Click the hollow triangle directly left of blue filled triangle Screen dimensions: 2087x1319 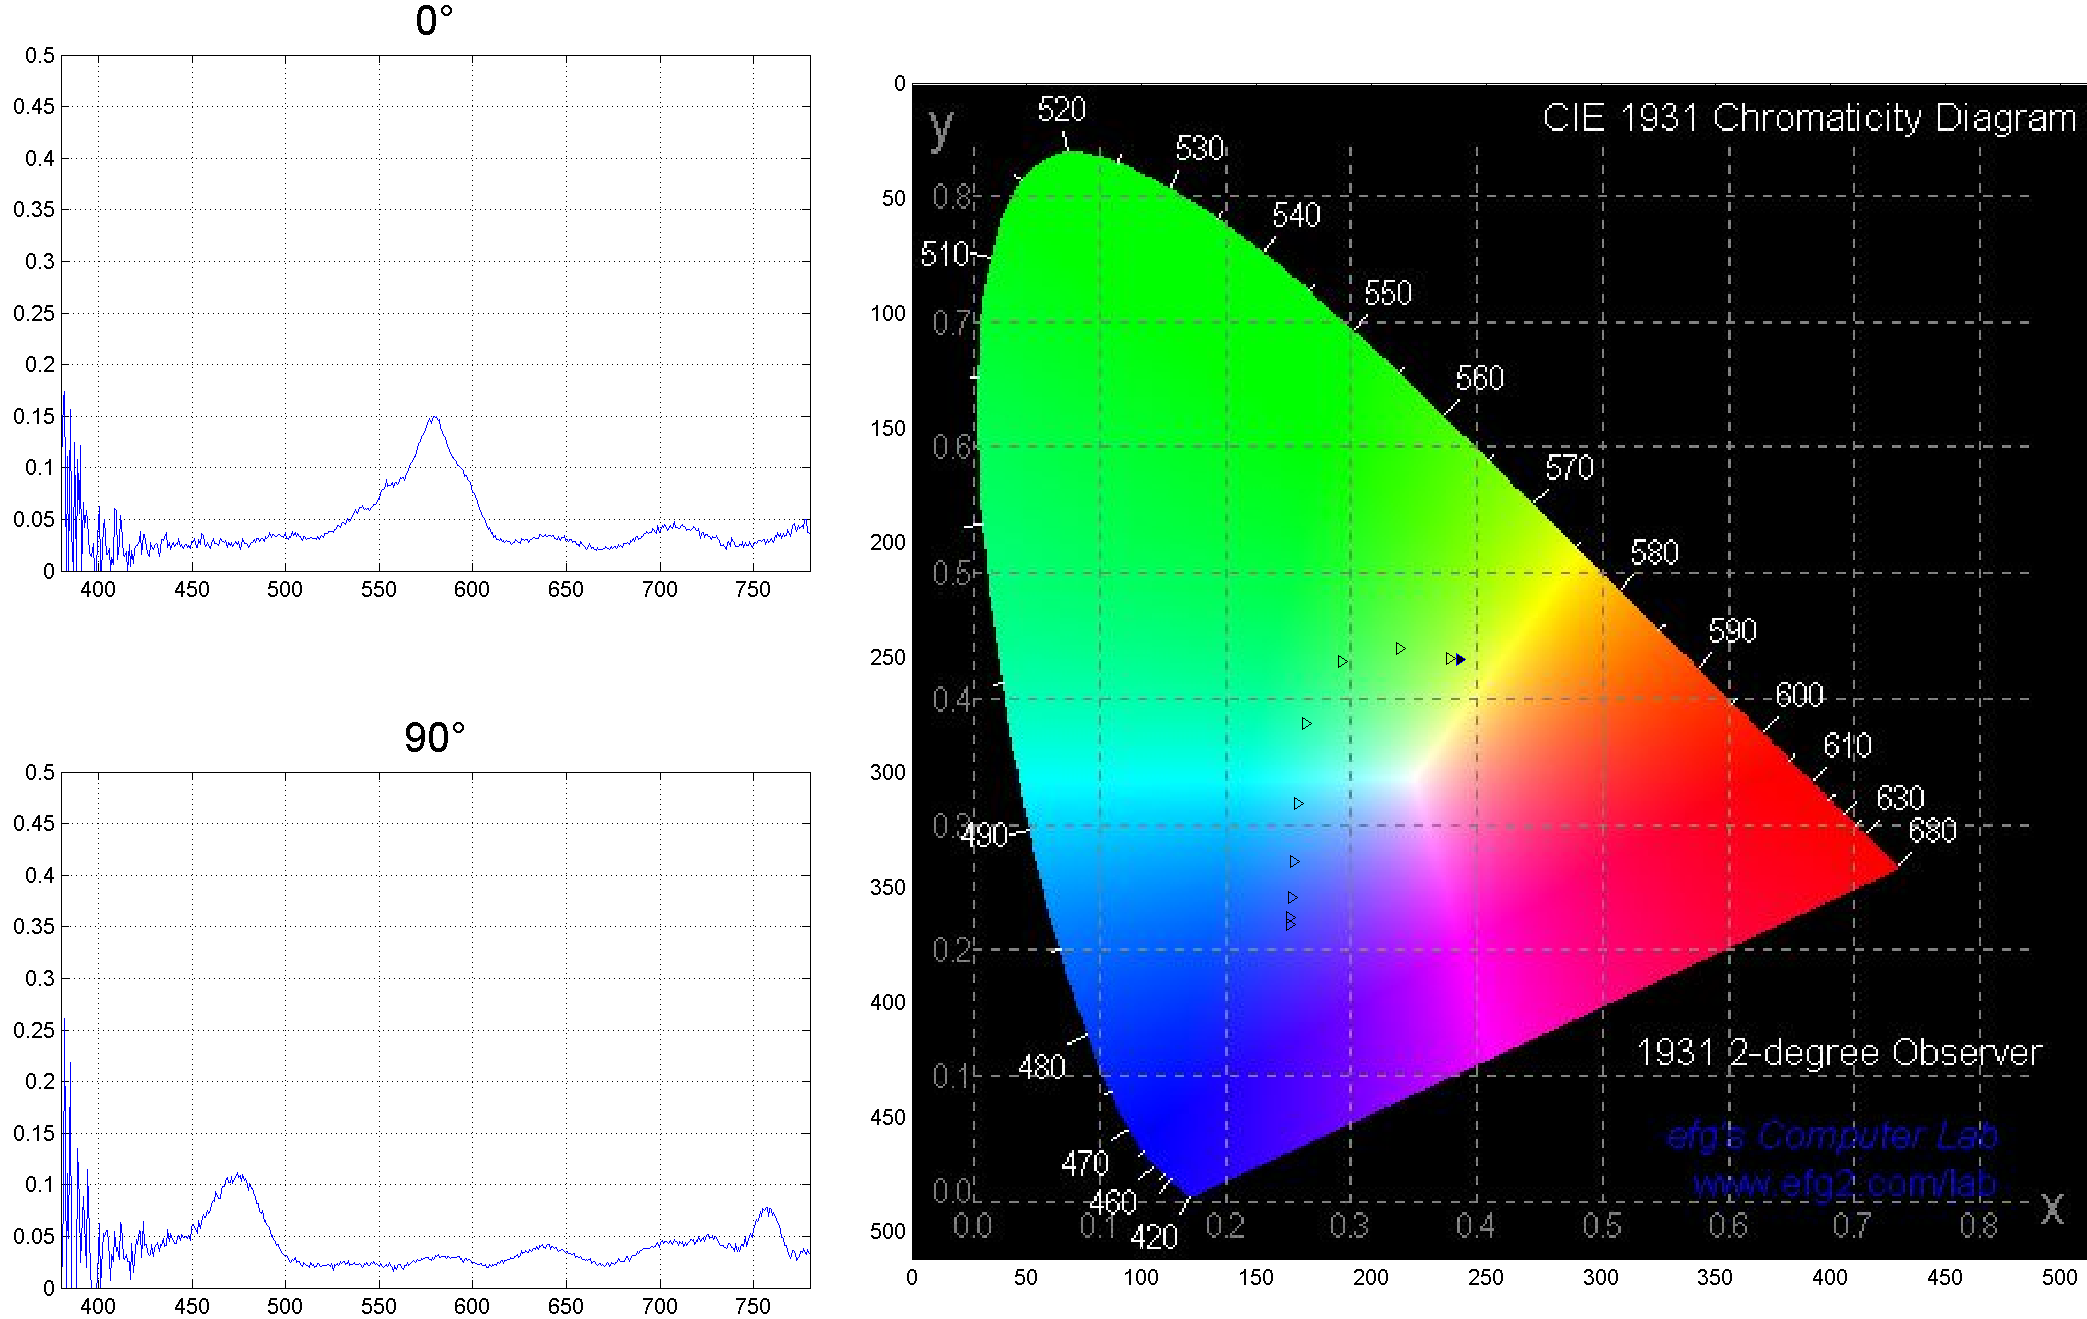tap(1450, 658)
